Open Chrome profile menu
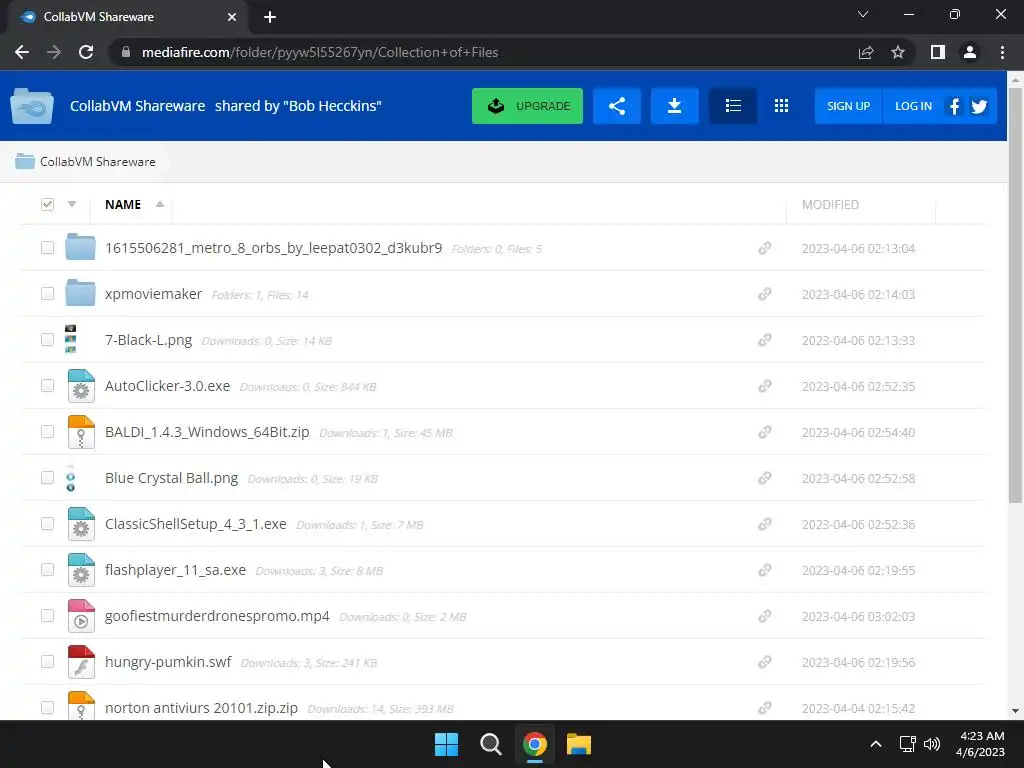This screenshot has height=768, width=1024. [x=970, y=52]
